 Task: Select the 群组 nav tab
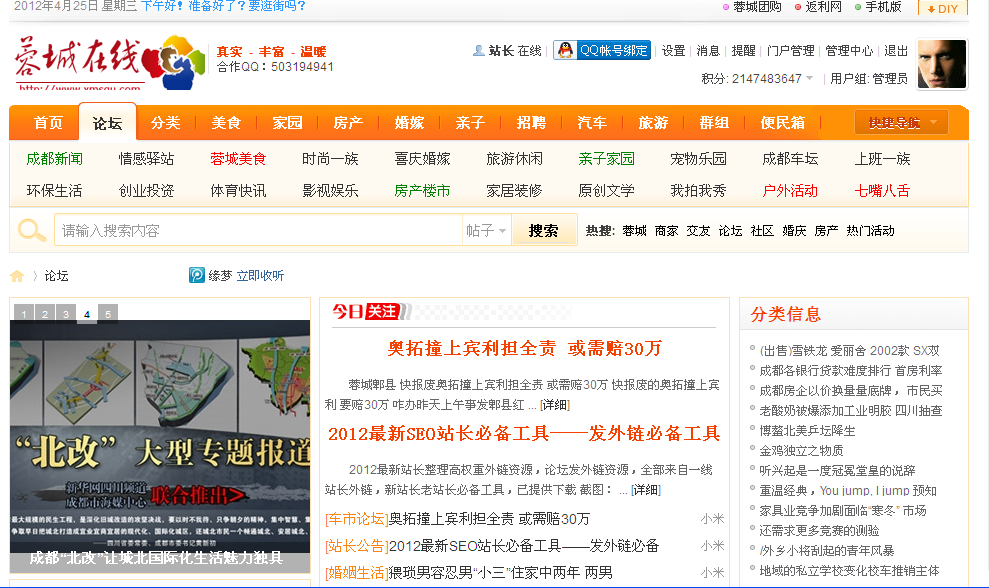[714, 122]
